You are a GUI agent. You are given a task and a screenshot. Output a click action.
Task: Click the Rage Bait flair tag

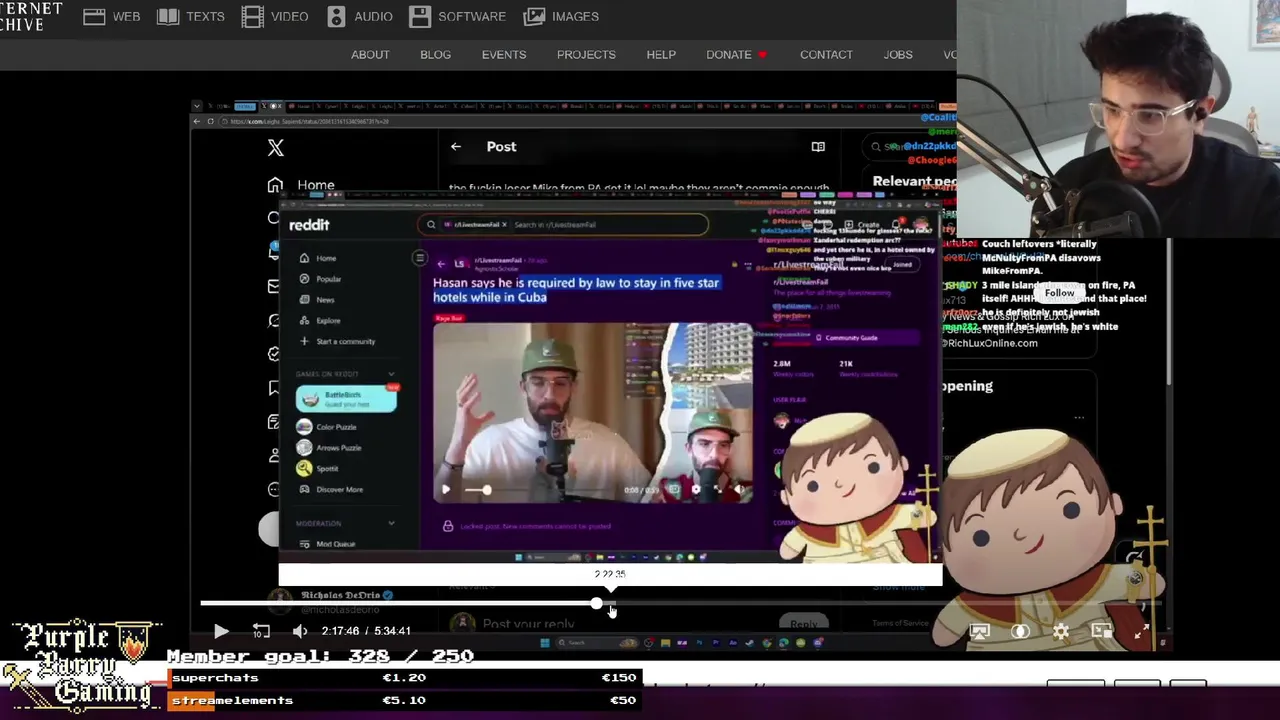(x=449, y=318)
